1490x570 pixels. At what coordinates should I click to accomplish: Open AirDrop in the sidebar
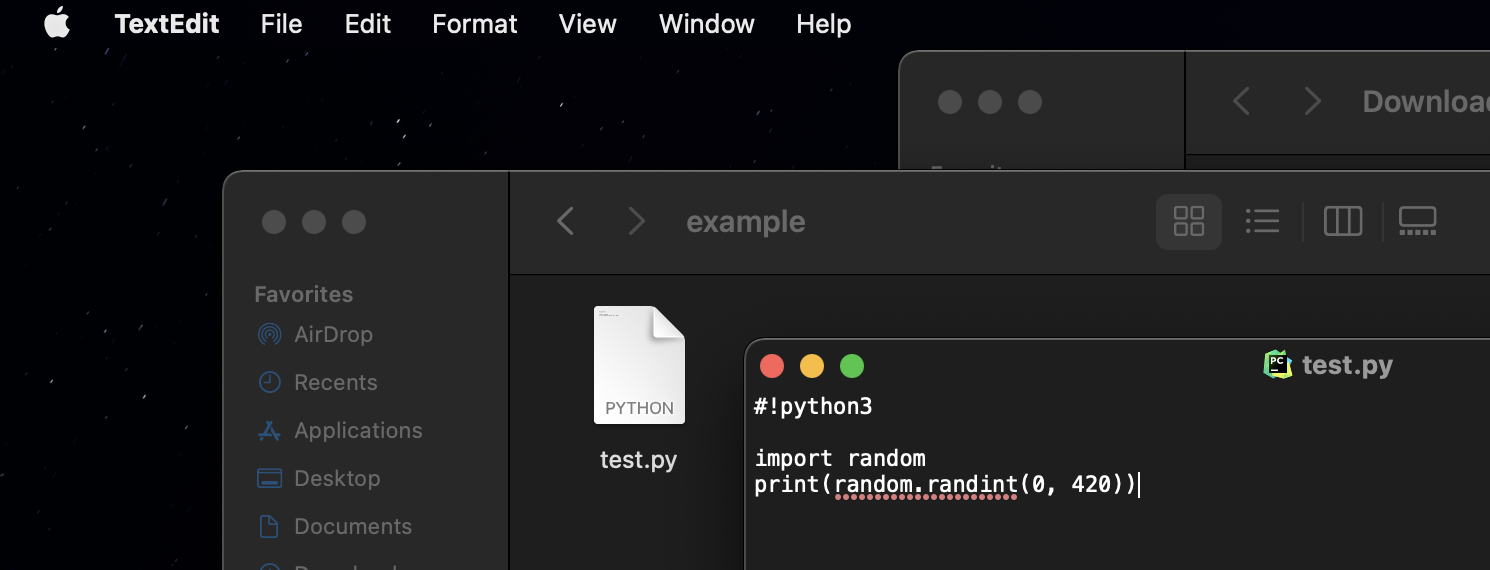pos(333,334)
